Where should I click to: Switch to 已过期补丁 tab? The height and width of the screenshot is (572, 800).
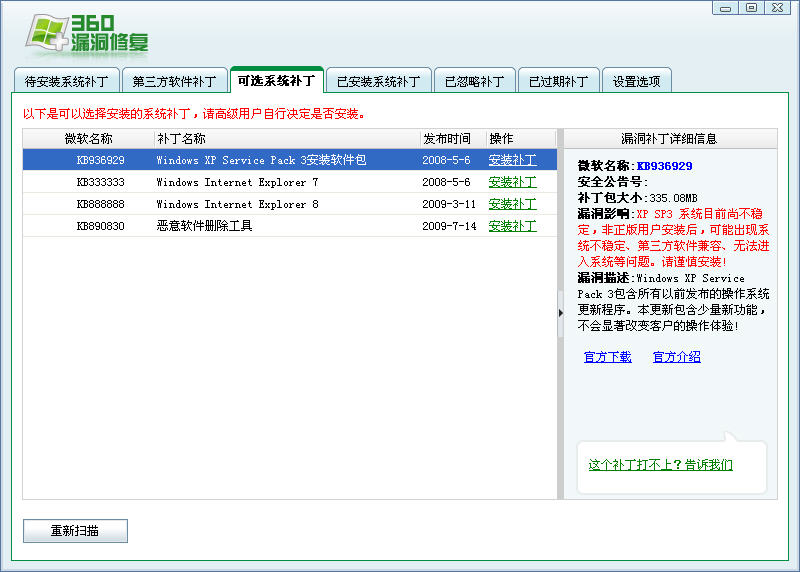click(559, 81)
